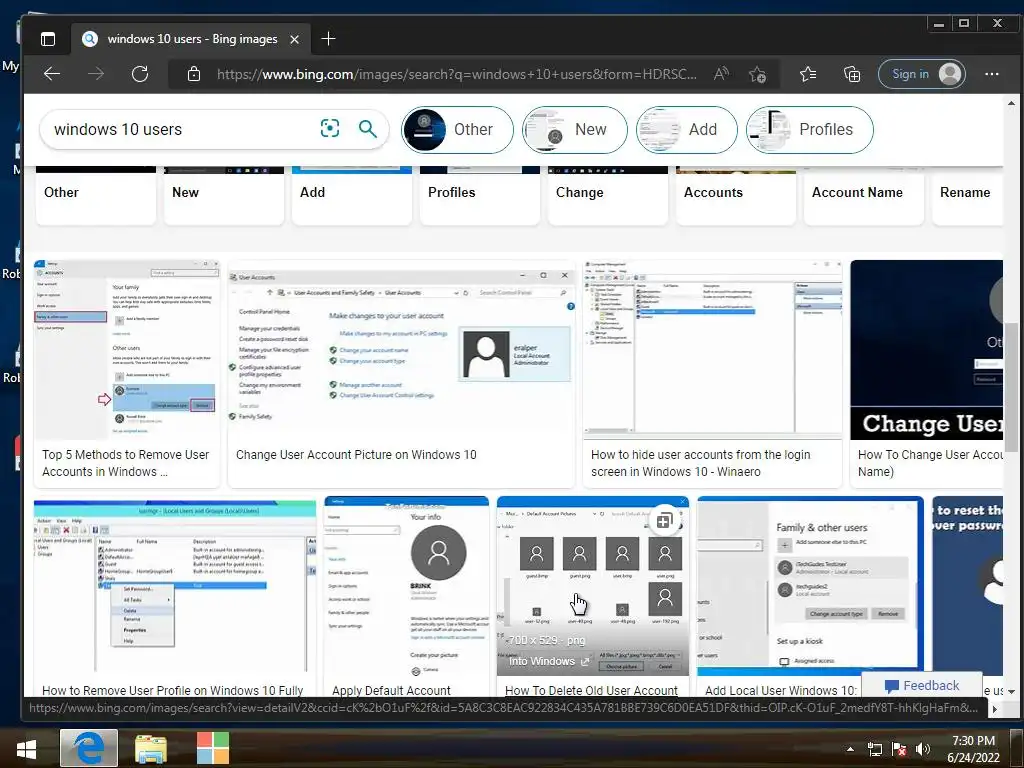Click the save image plus icon

coord(664,520)
